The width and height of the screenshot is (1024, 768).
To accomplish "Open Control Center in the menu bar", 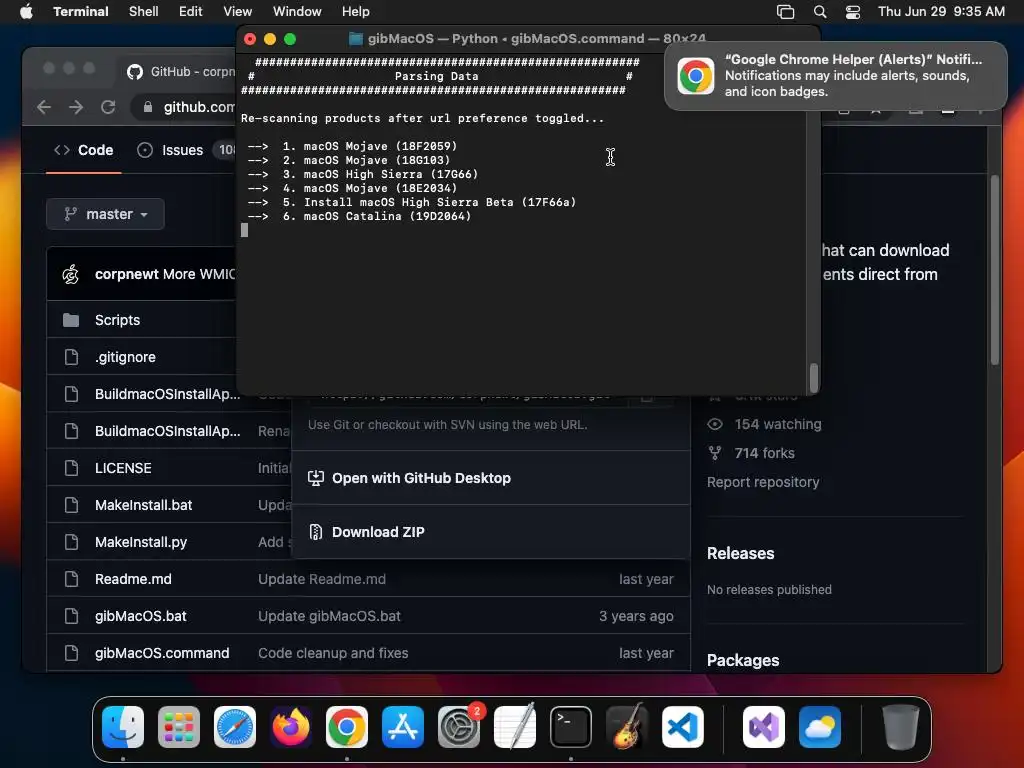I will [x=853, y=11].
